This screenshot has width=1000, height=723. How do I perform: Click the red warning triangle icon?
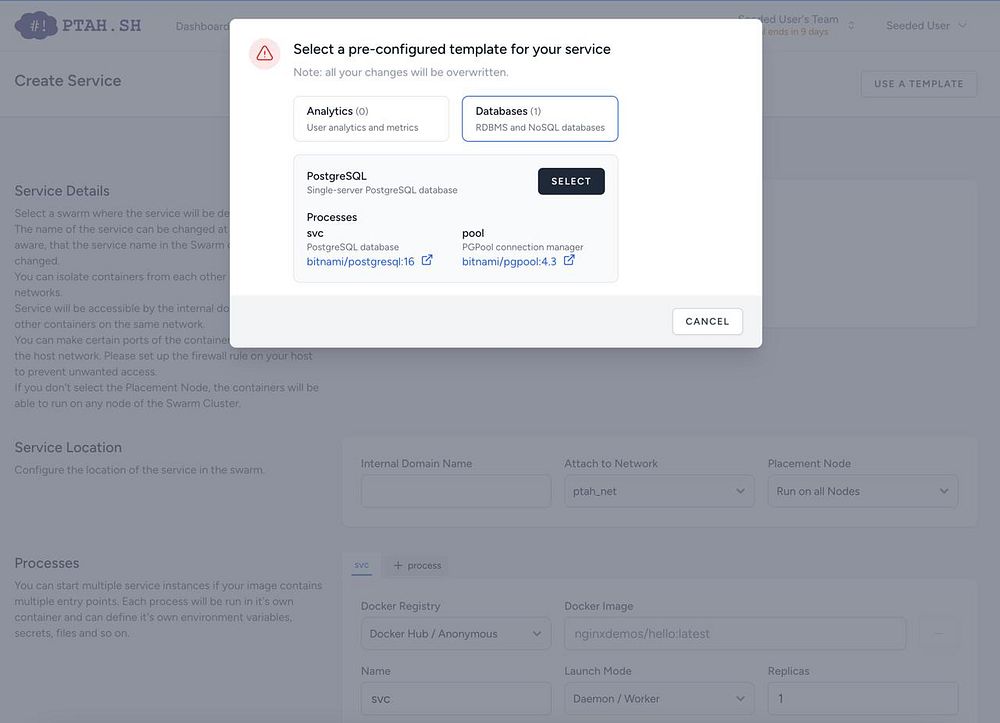(x=264, y=54)
